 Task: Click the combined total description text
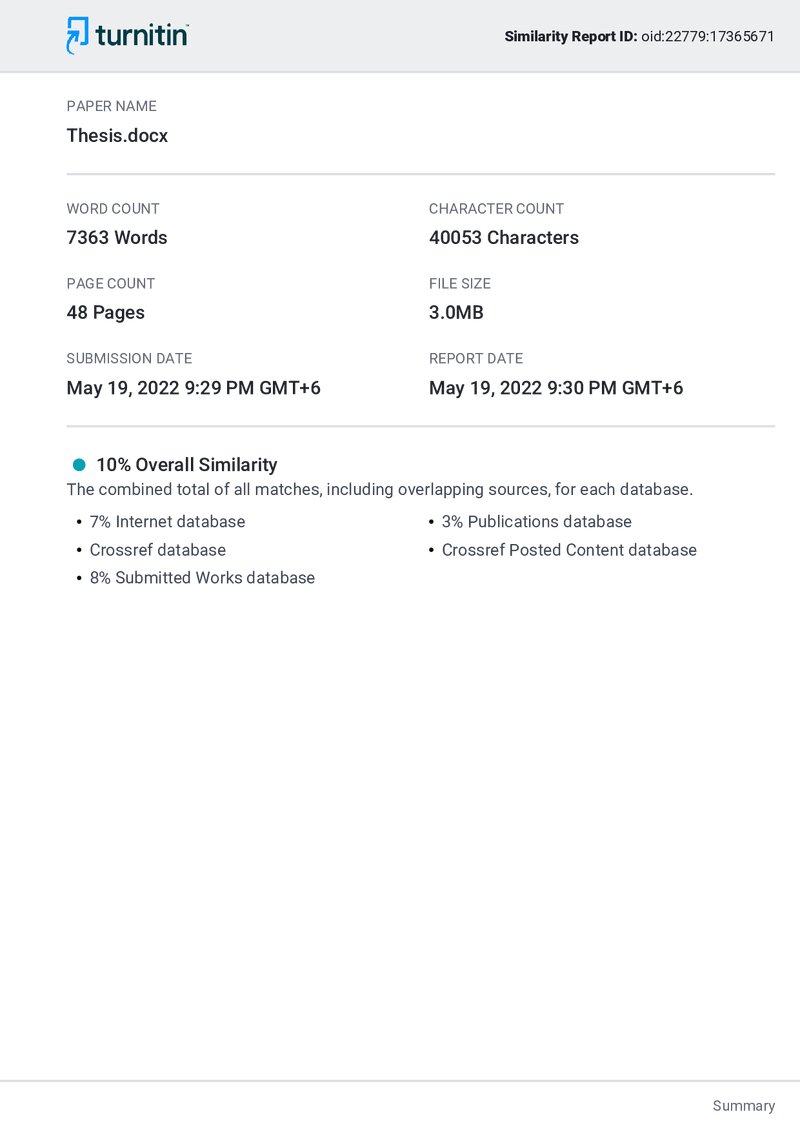[380, 489]
